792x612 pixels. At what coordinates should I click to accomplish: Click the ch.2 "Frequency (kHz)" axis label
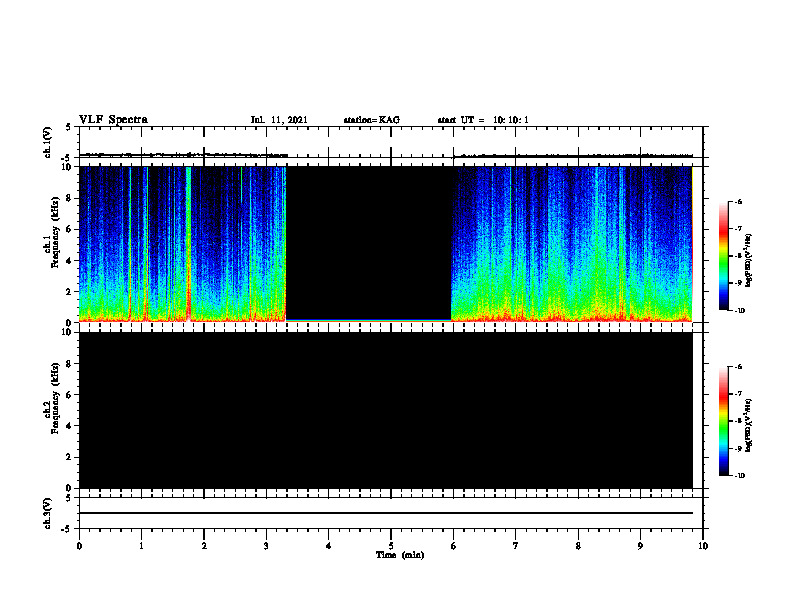(55, 398)
